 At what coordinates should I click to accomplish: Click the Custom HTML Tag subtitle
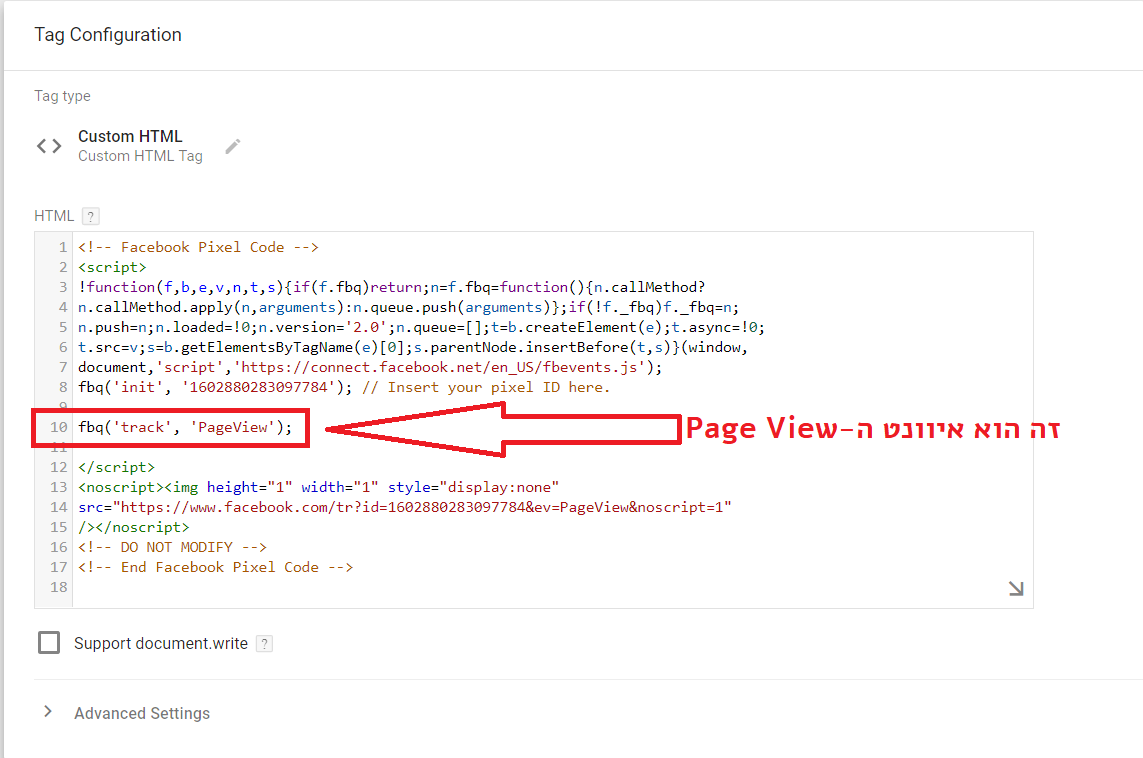pyautogui.click(x=141, y=156)
